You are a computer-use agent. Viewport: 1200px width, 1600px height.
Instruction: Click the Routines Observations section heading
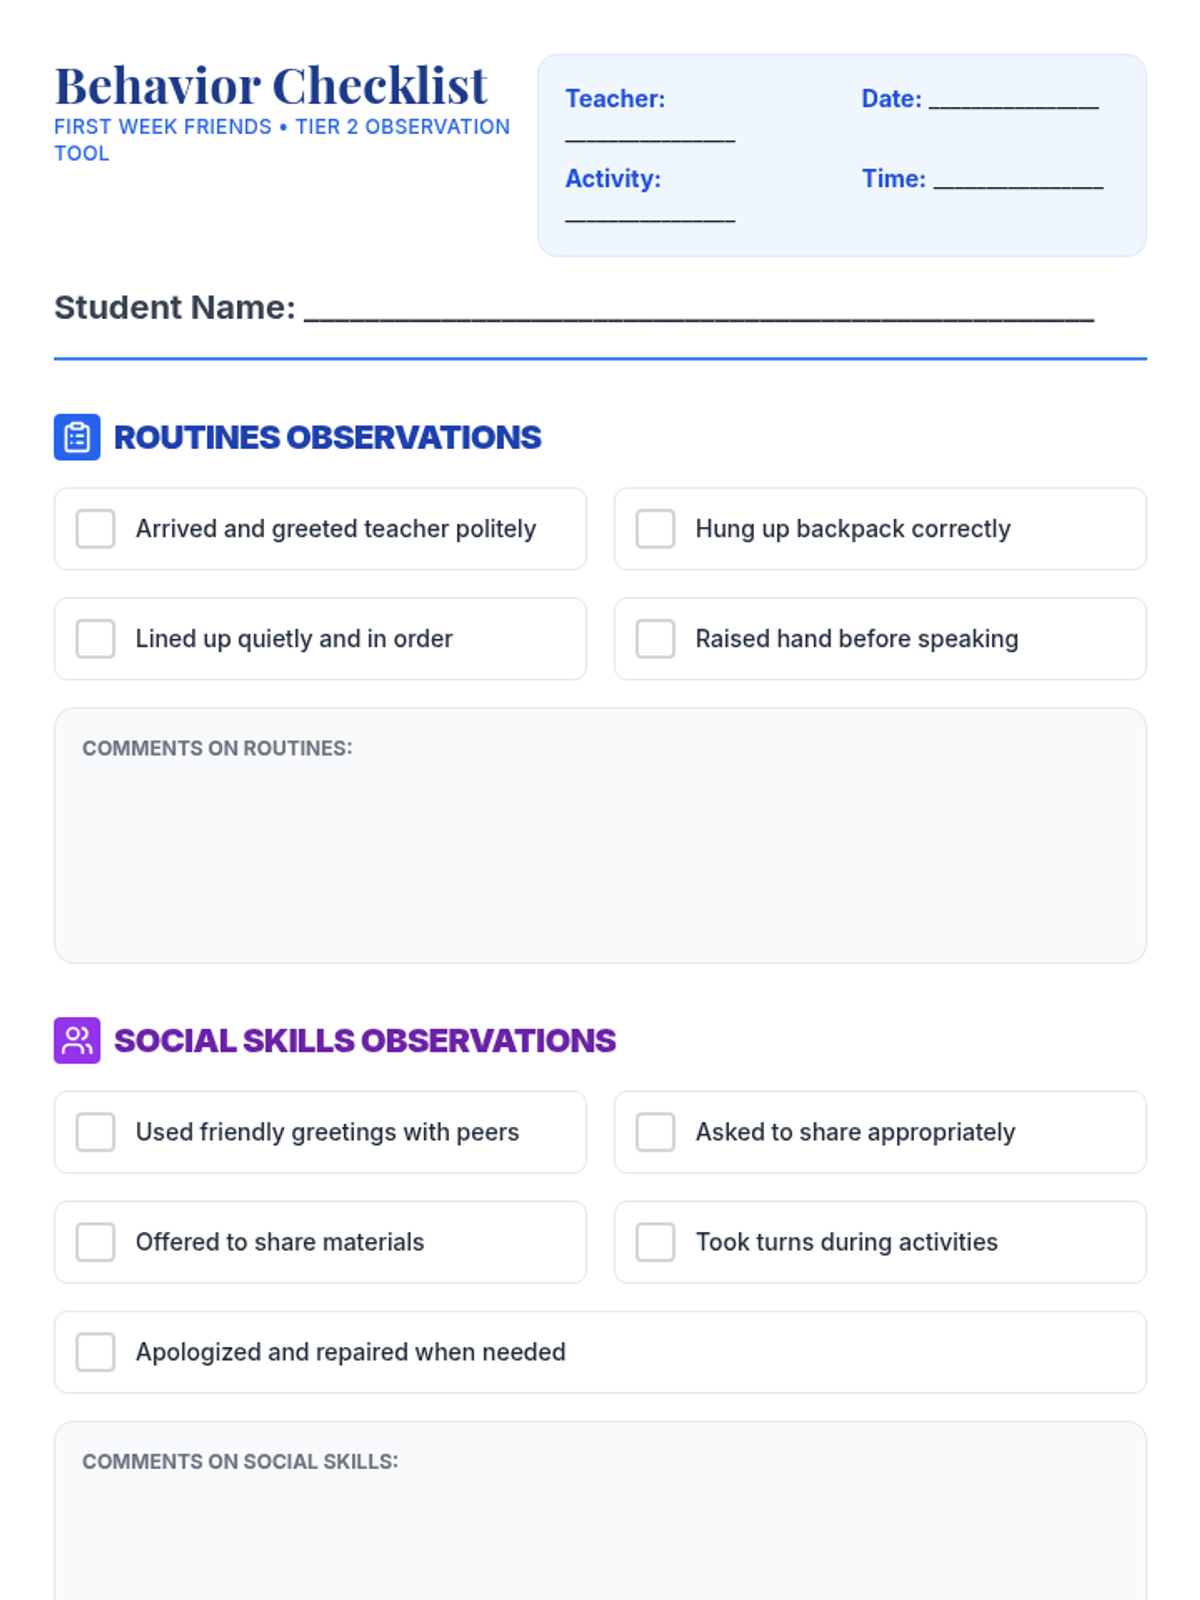pos(327,437)
